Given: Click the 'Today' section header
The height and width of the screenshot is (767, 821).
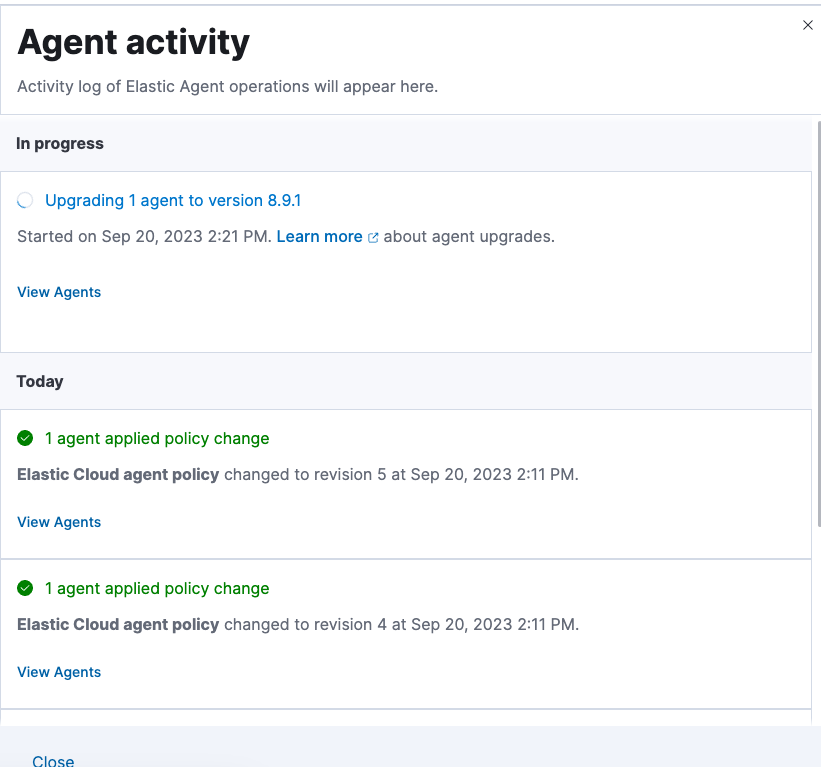Looking at the screenshot, I should pos(39,381).
